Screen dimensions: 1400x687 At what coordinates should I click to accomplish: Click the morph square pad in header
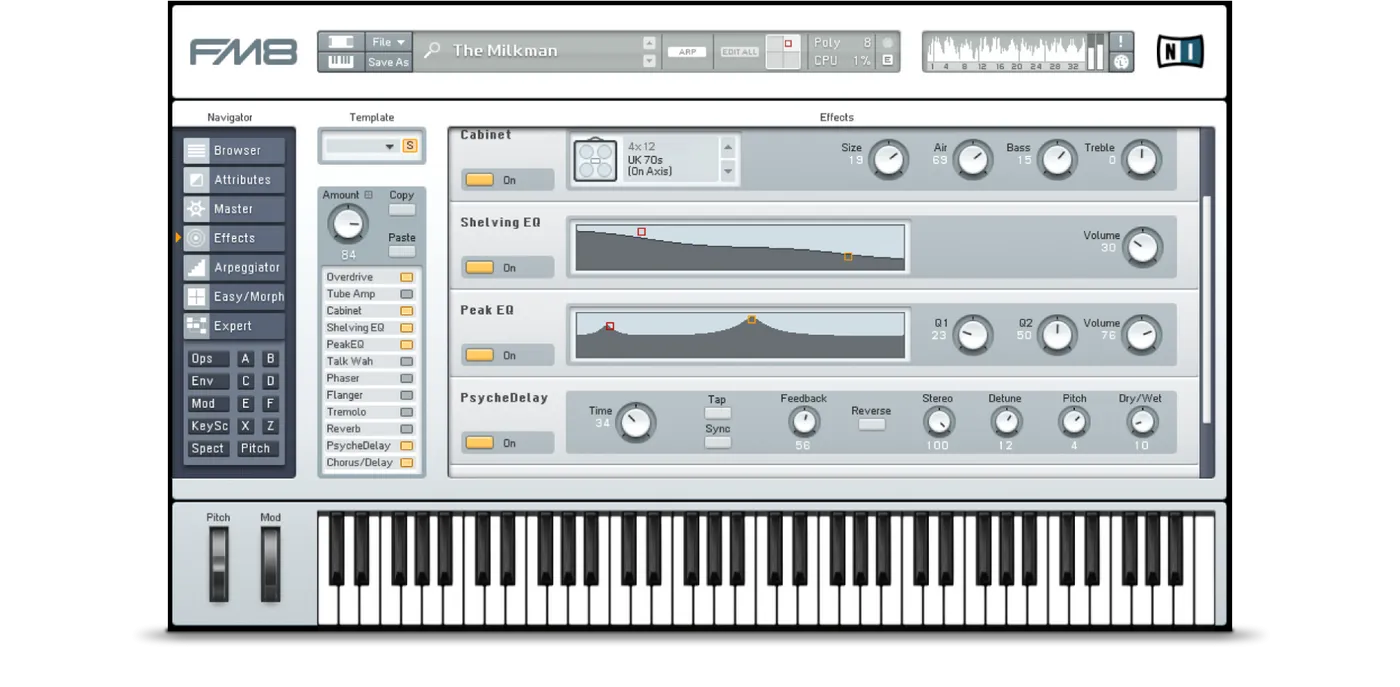click(x=783, y=51)
